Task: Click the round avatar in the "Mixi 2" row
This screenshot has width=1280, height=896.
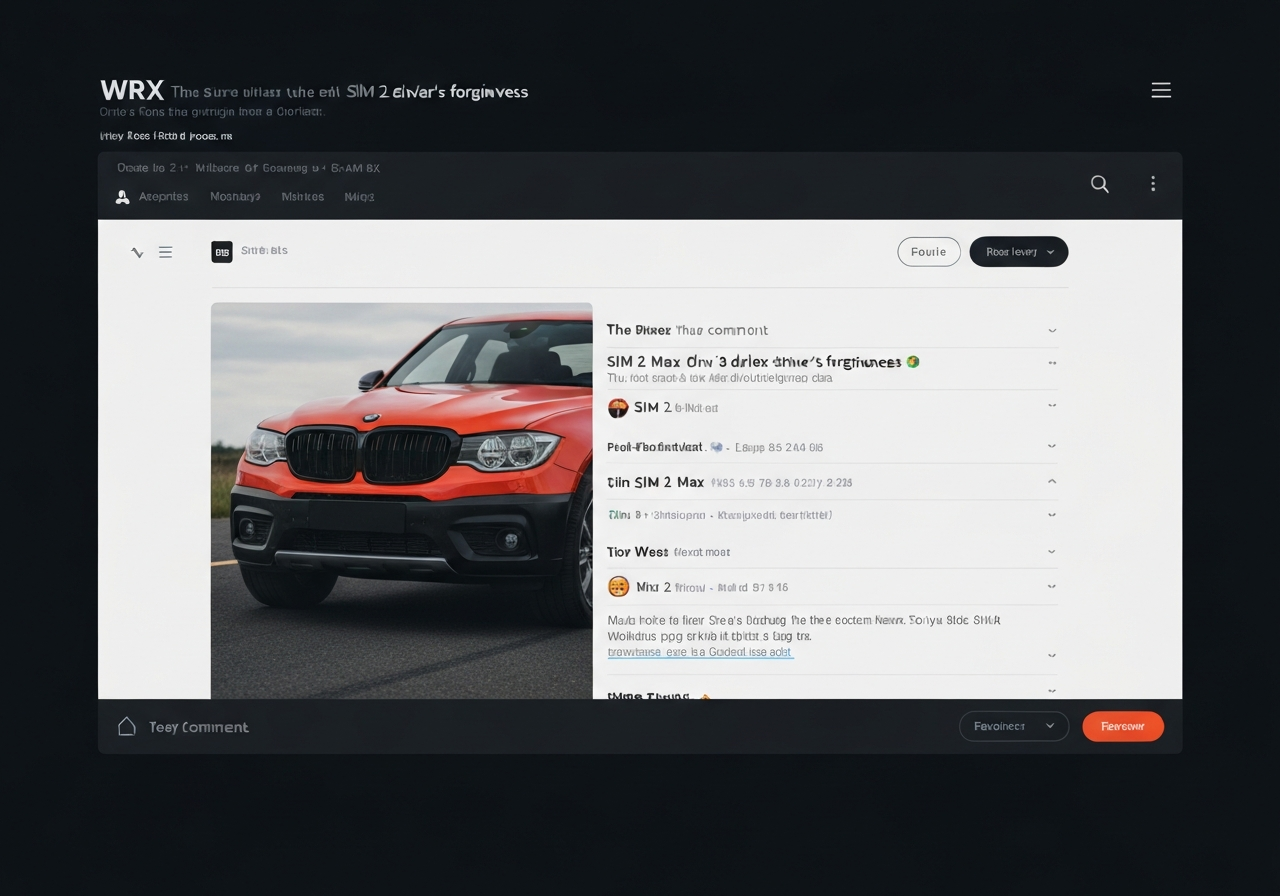Action: 618,587
